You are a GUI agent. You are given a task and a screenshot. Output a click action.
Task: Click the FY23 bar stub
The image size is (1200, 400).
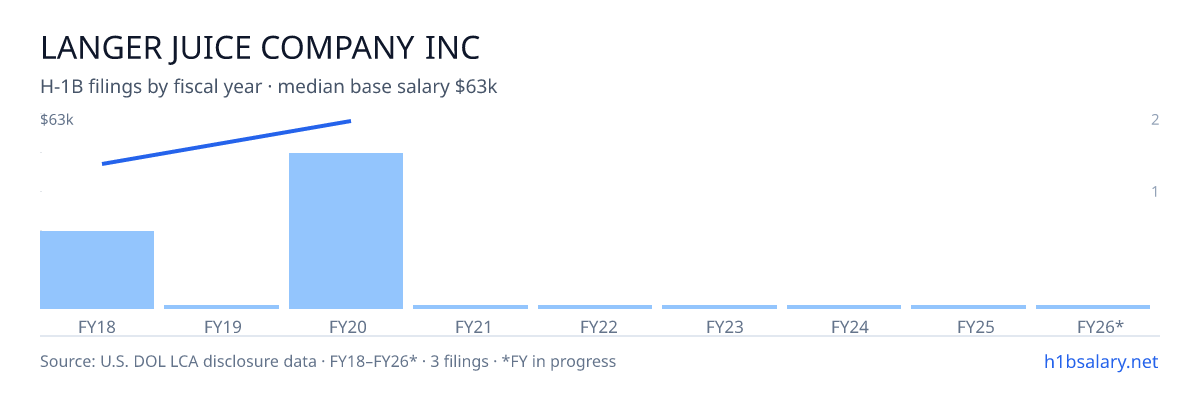click(719, 307)
